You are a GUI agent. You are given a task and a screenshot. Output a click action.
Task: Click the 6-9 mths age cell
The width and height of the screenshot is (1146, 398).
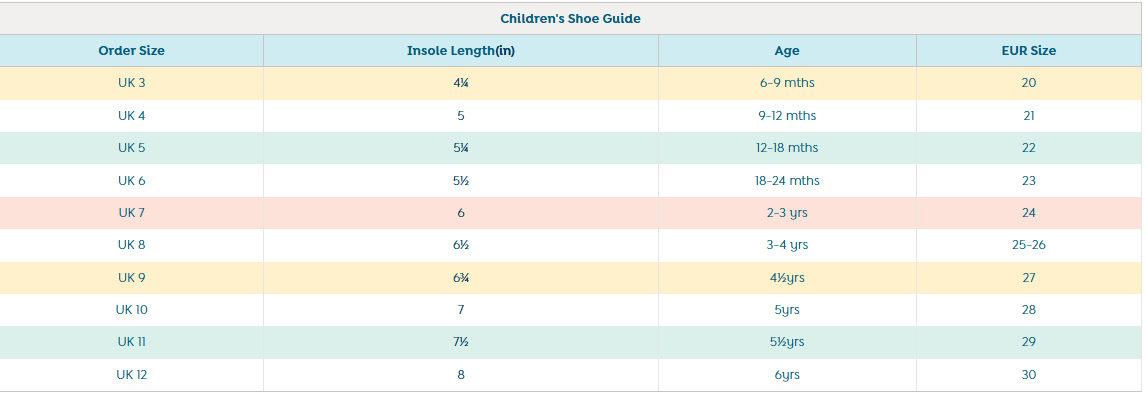click(787, 83)
